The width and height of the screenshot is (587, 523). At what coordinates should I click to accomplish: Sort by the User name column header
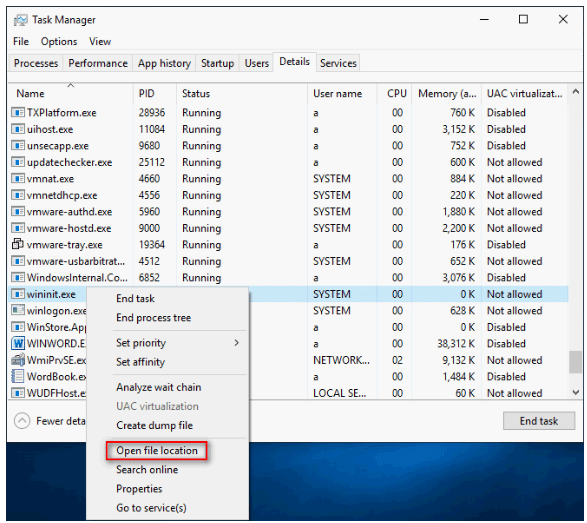coord(342,93)
